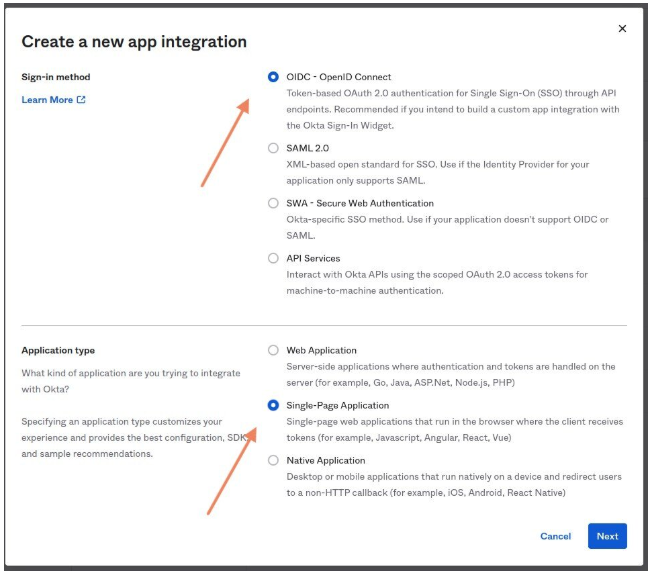Select the Web Application radio button

[273, 350]
